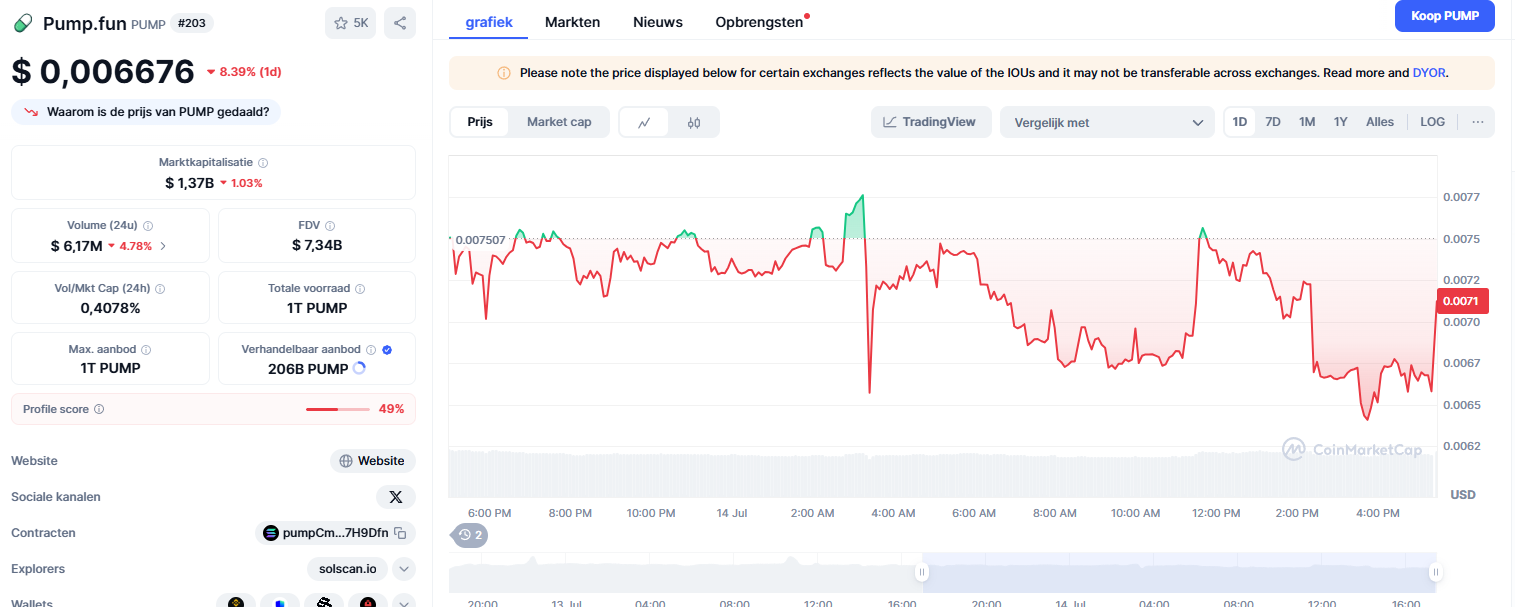Viewport: 1515px width, 607px height.
Task: Set chart range to 1Y
Action: [1341, 122]
